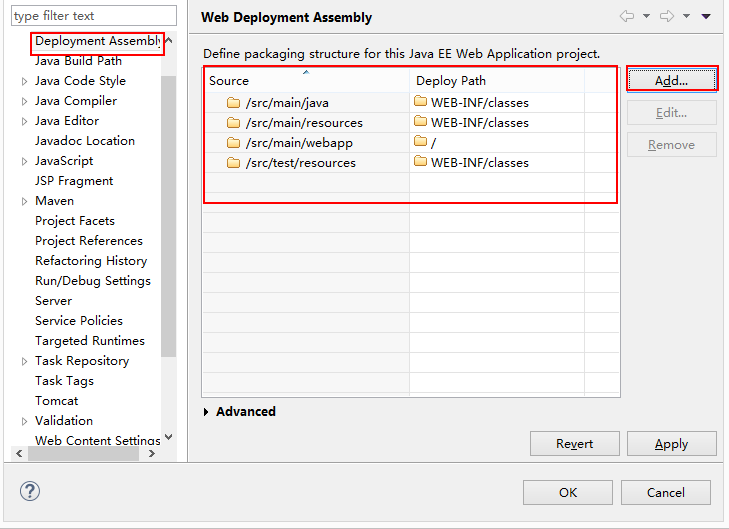The width and height of the screenshot is (729, 529).
Task: Click the forward navigation arrow icon
Action: click(x=668, y=16)
